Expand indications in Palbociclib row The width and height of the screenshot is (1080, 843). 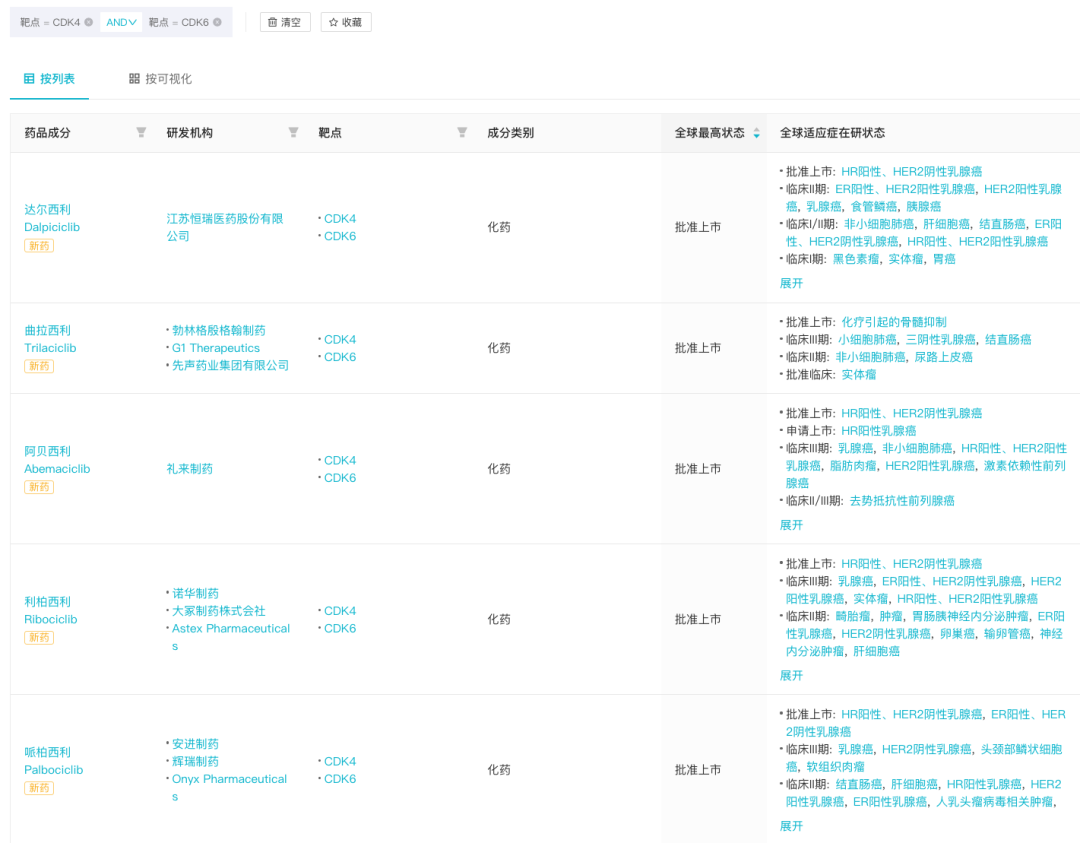click(791, 826)
